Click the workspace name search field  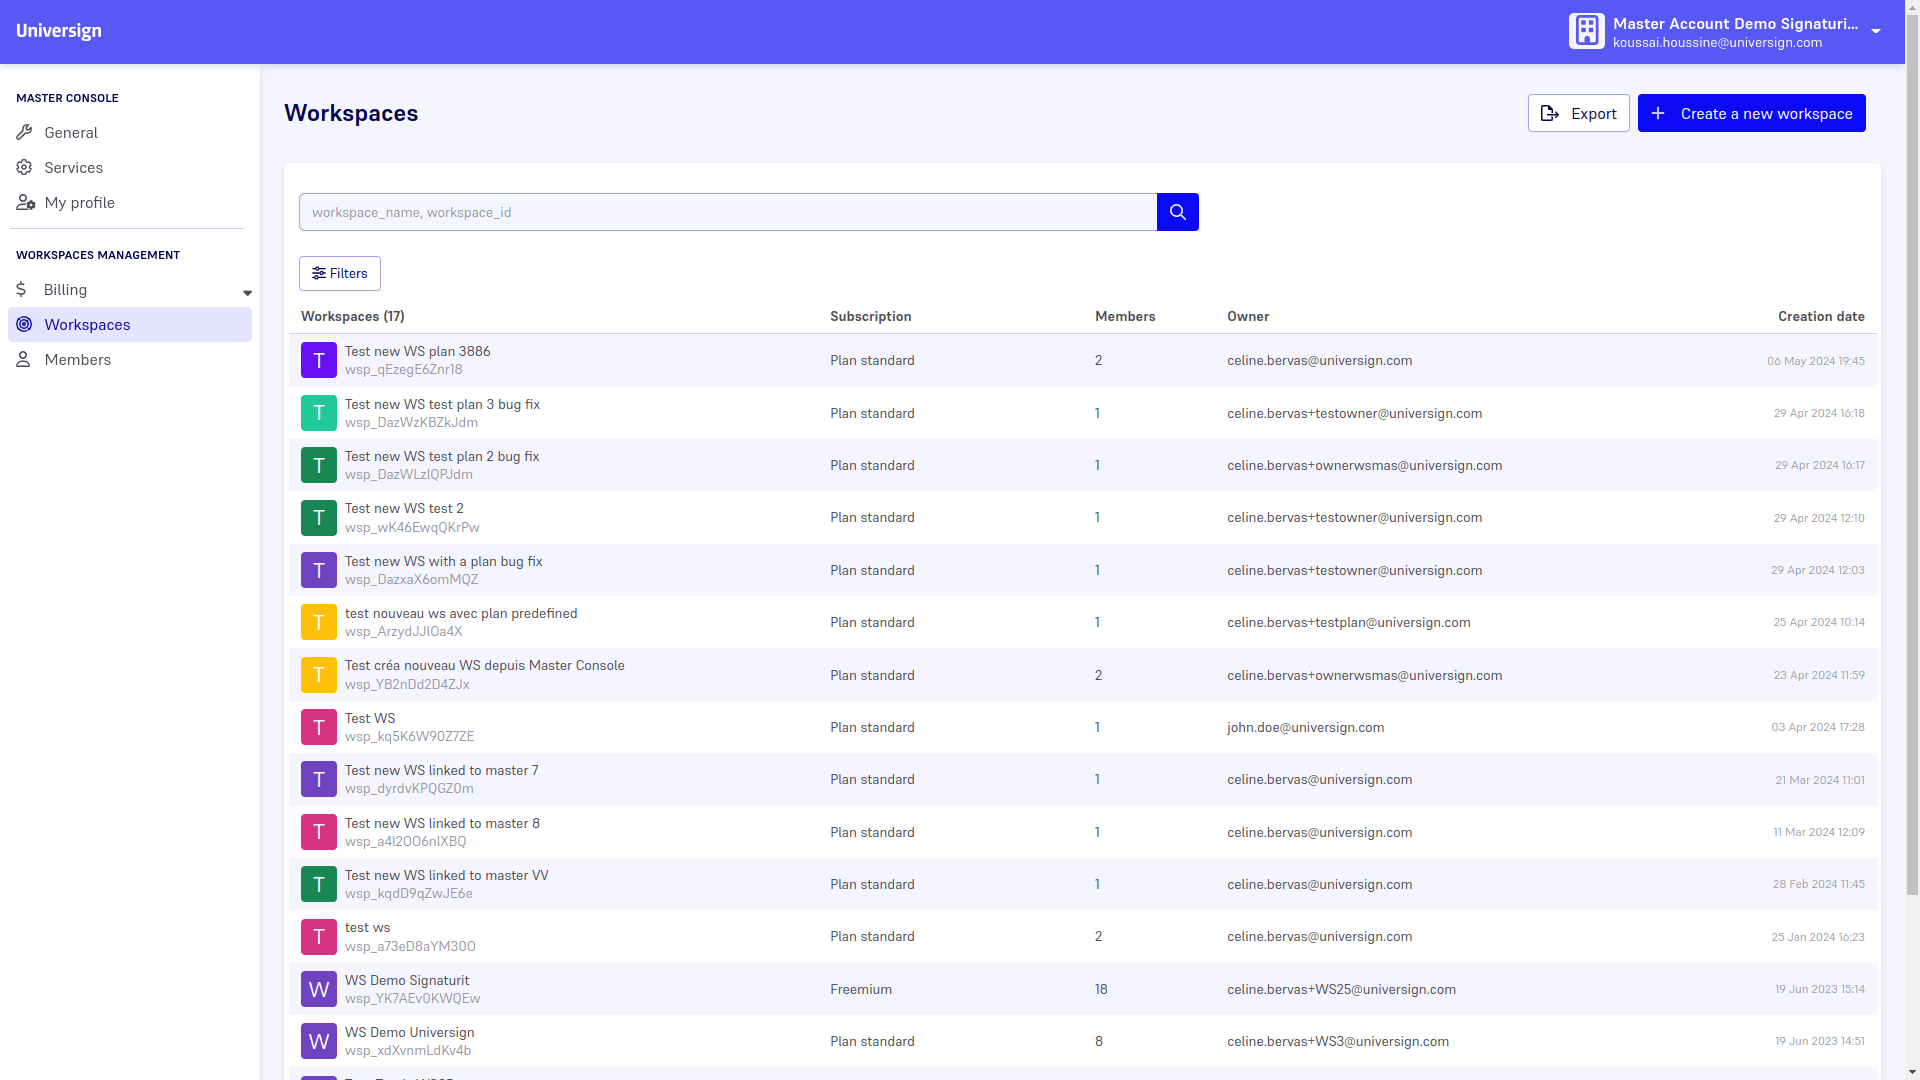pyautogui.click(x=727, y=212)
